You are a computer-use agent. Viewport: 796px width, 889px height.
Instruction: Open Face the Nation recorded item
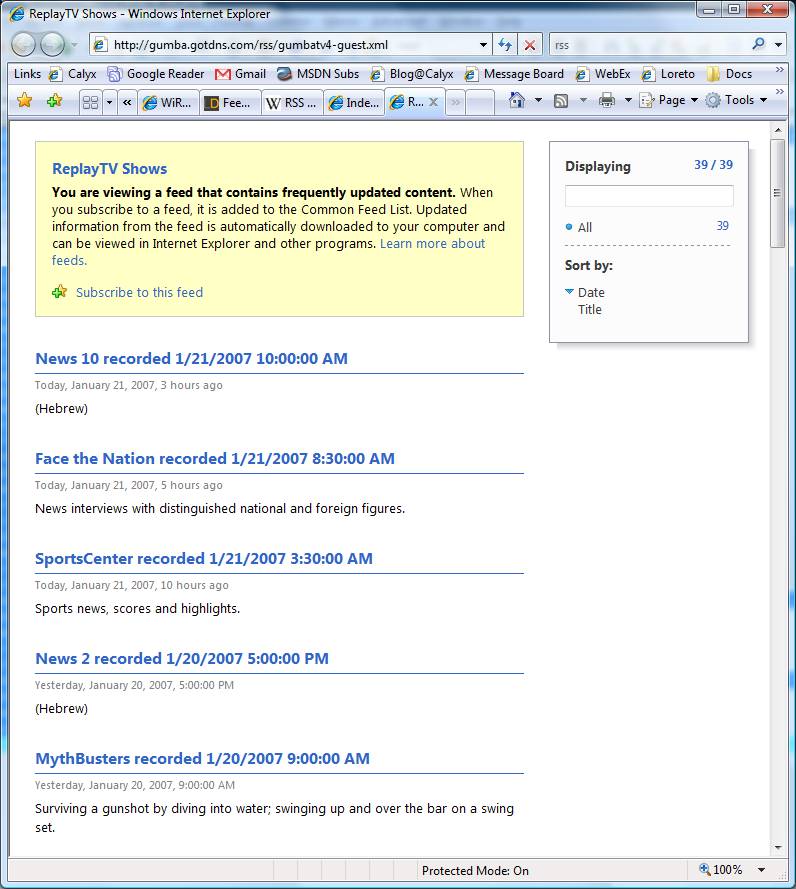[x=215, y=458]
